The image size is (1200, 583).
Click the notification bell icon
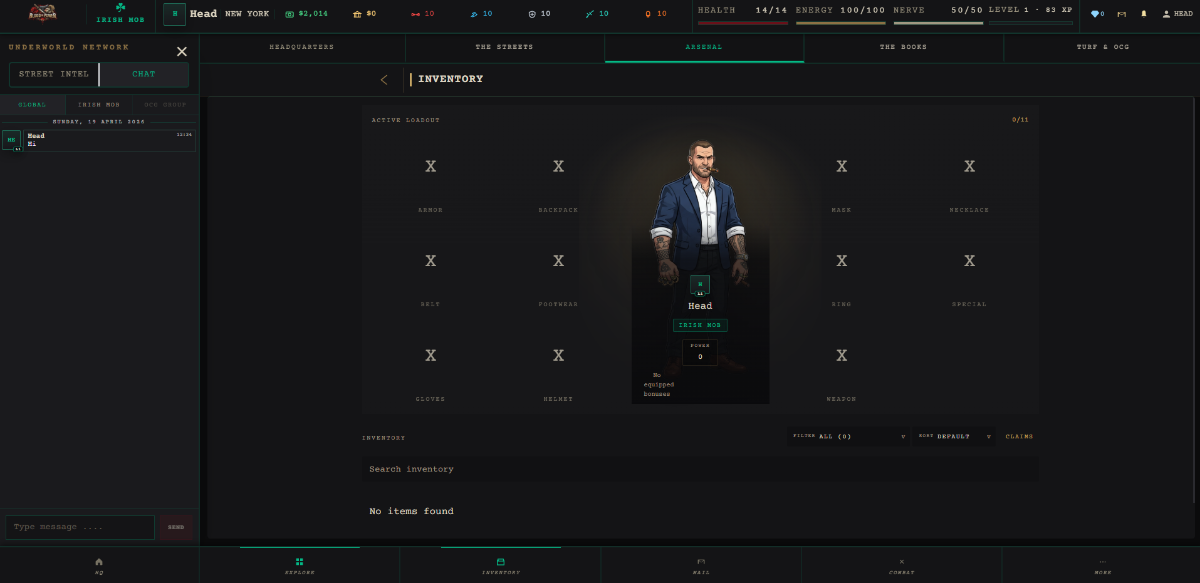[1144, 14]
